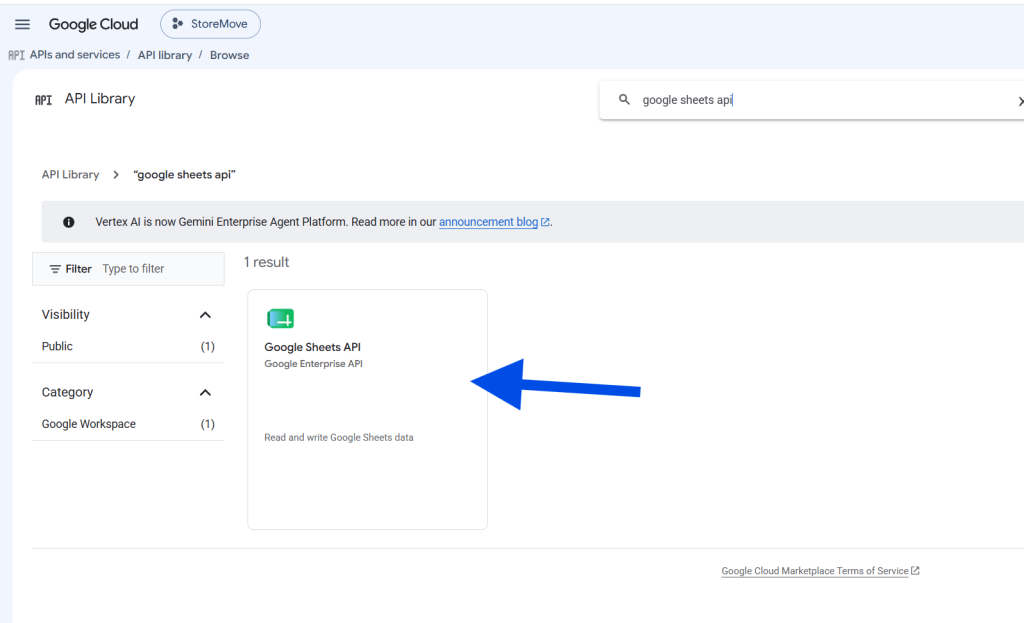Image resolution: width=1024 pixels, height=623 pixels.
Task: Click the API Library page heading
Action: coord(100,99)
